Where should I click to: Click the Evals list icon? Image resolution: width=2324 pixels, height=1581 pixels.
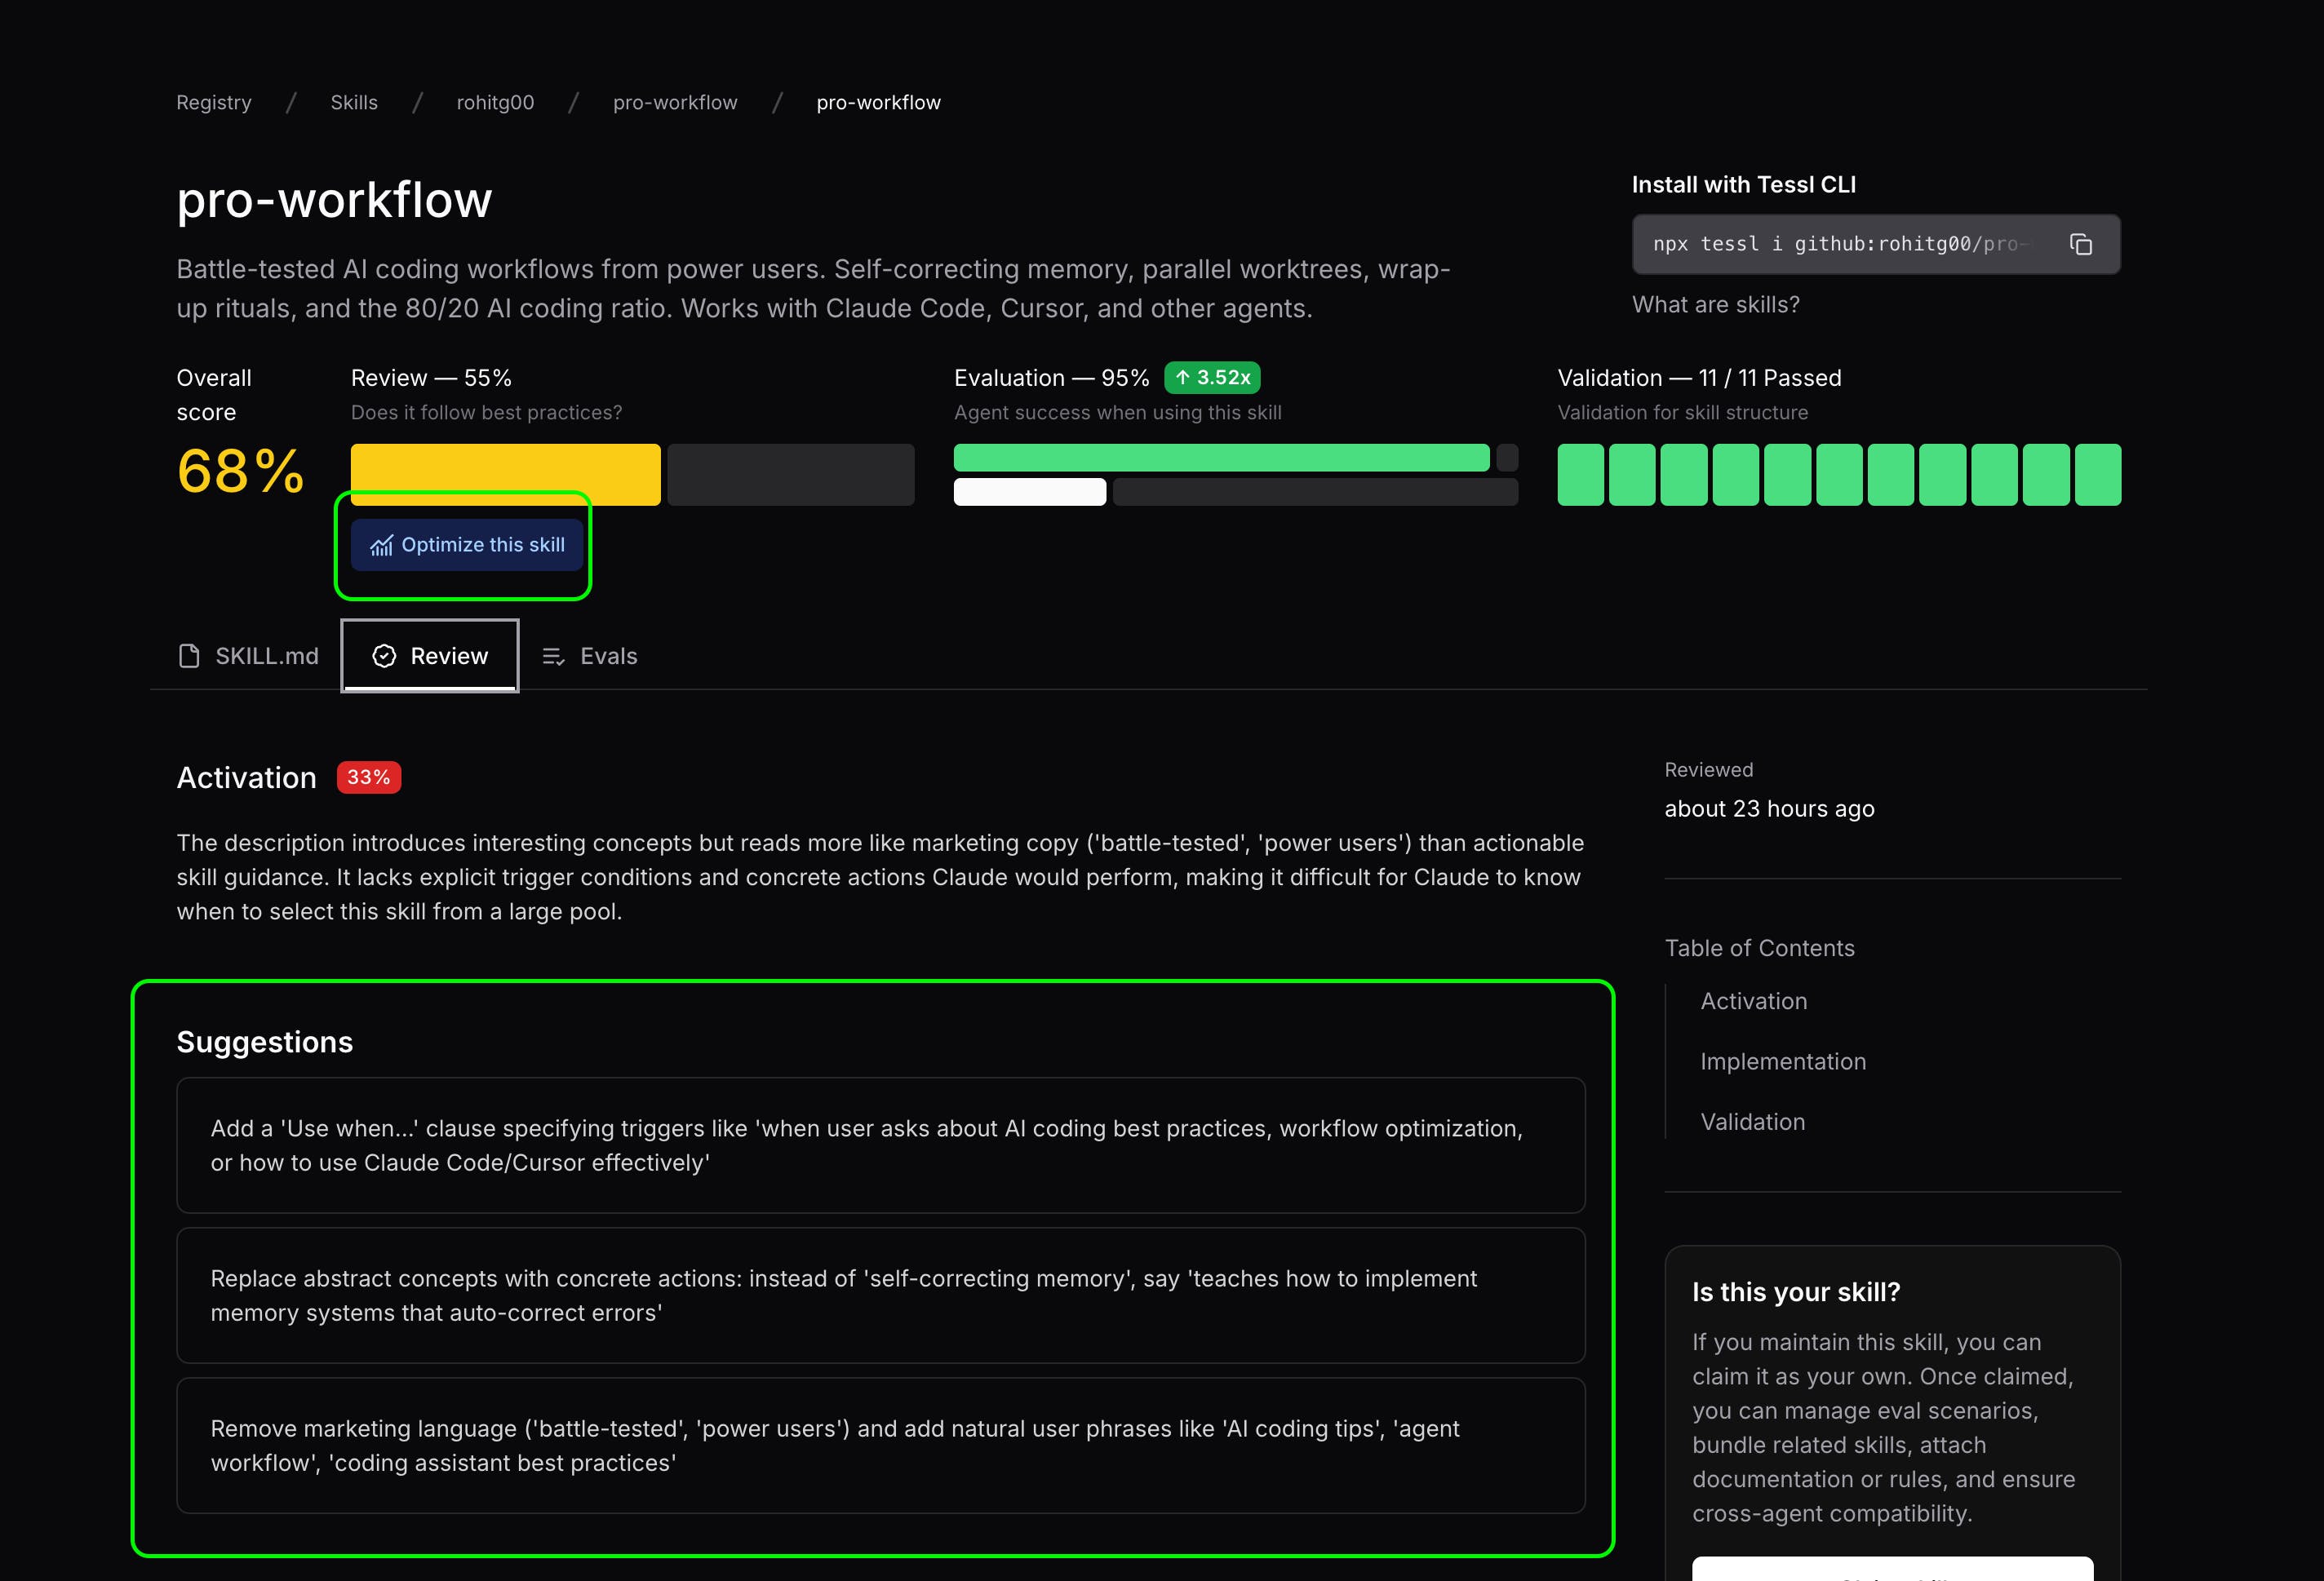pos(553,656)
